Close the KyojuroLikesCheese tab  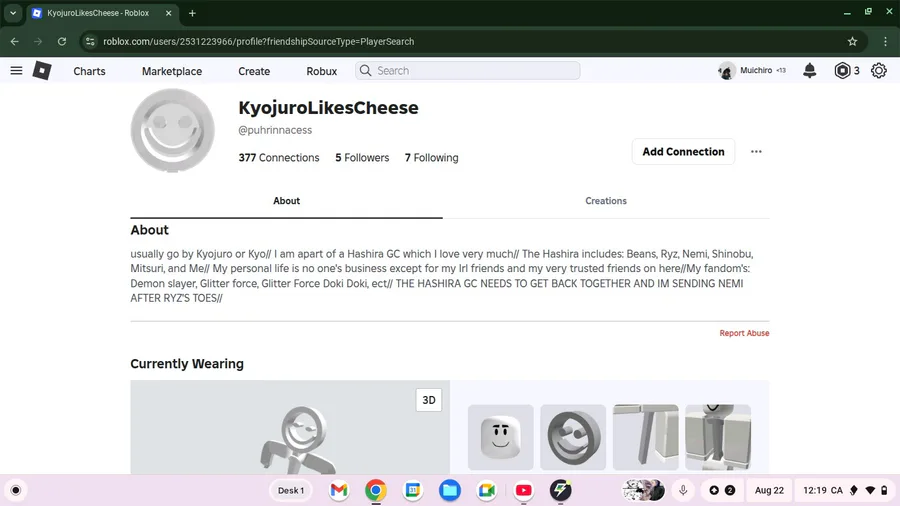(x=168, y=13)
